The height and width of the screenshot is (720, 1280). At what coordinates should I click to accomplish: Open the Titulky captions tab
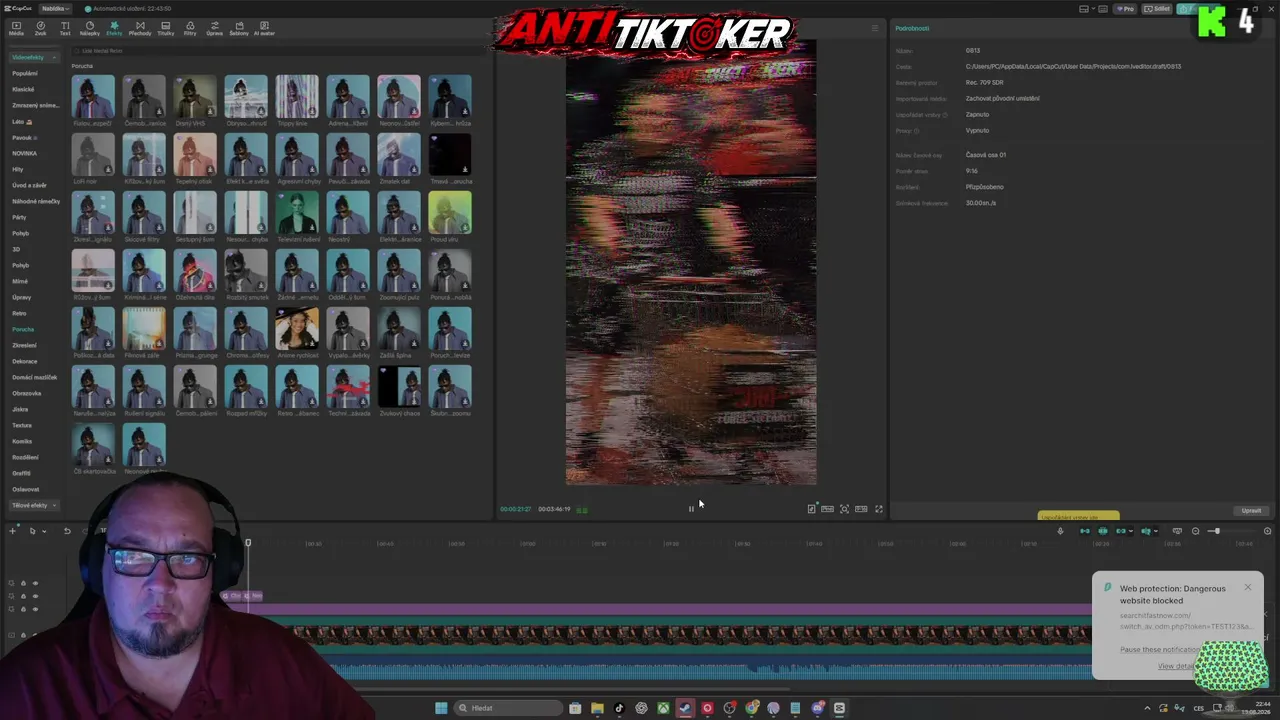[x=166, y=28]
